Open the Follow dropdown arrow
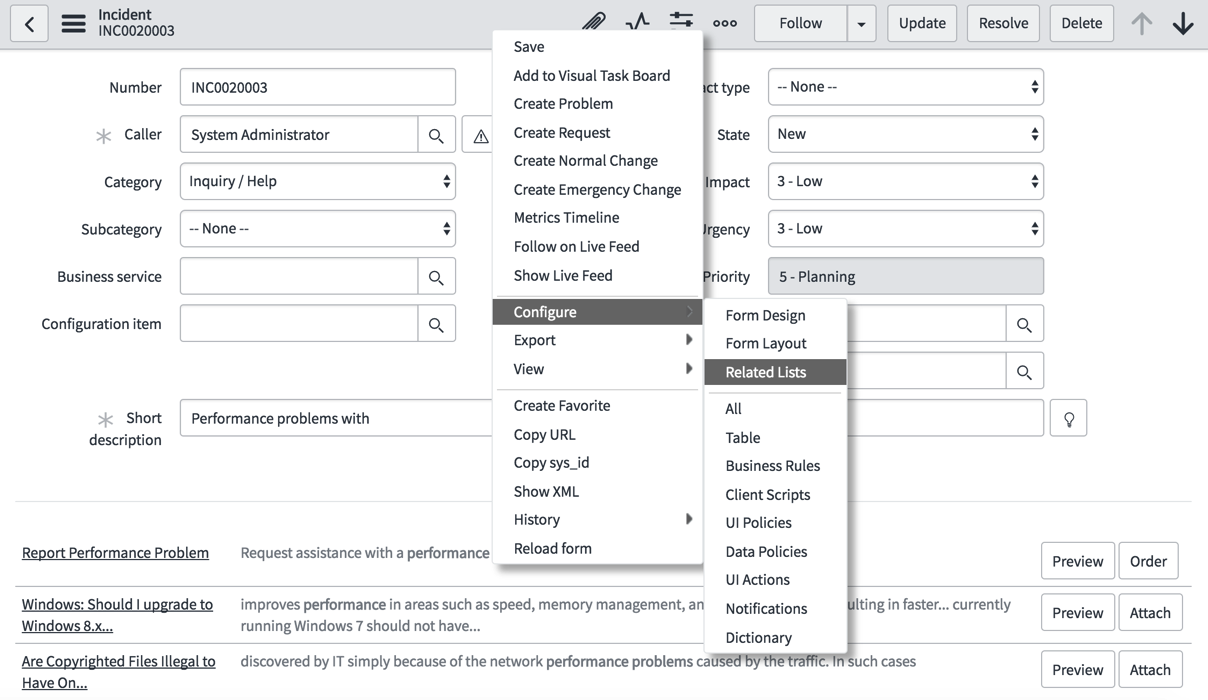 [x=861, y=23]
